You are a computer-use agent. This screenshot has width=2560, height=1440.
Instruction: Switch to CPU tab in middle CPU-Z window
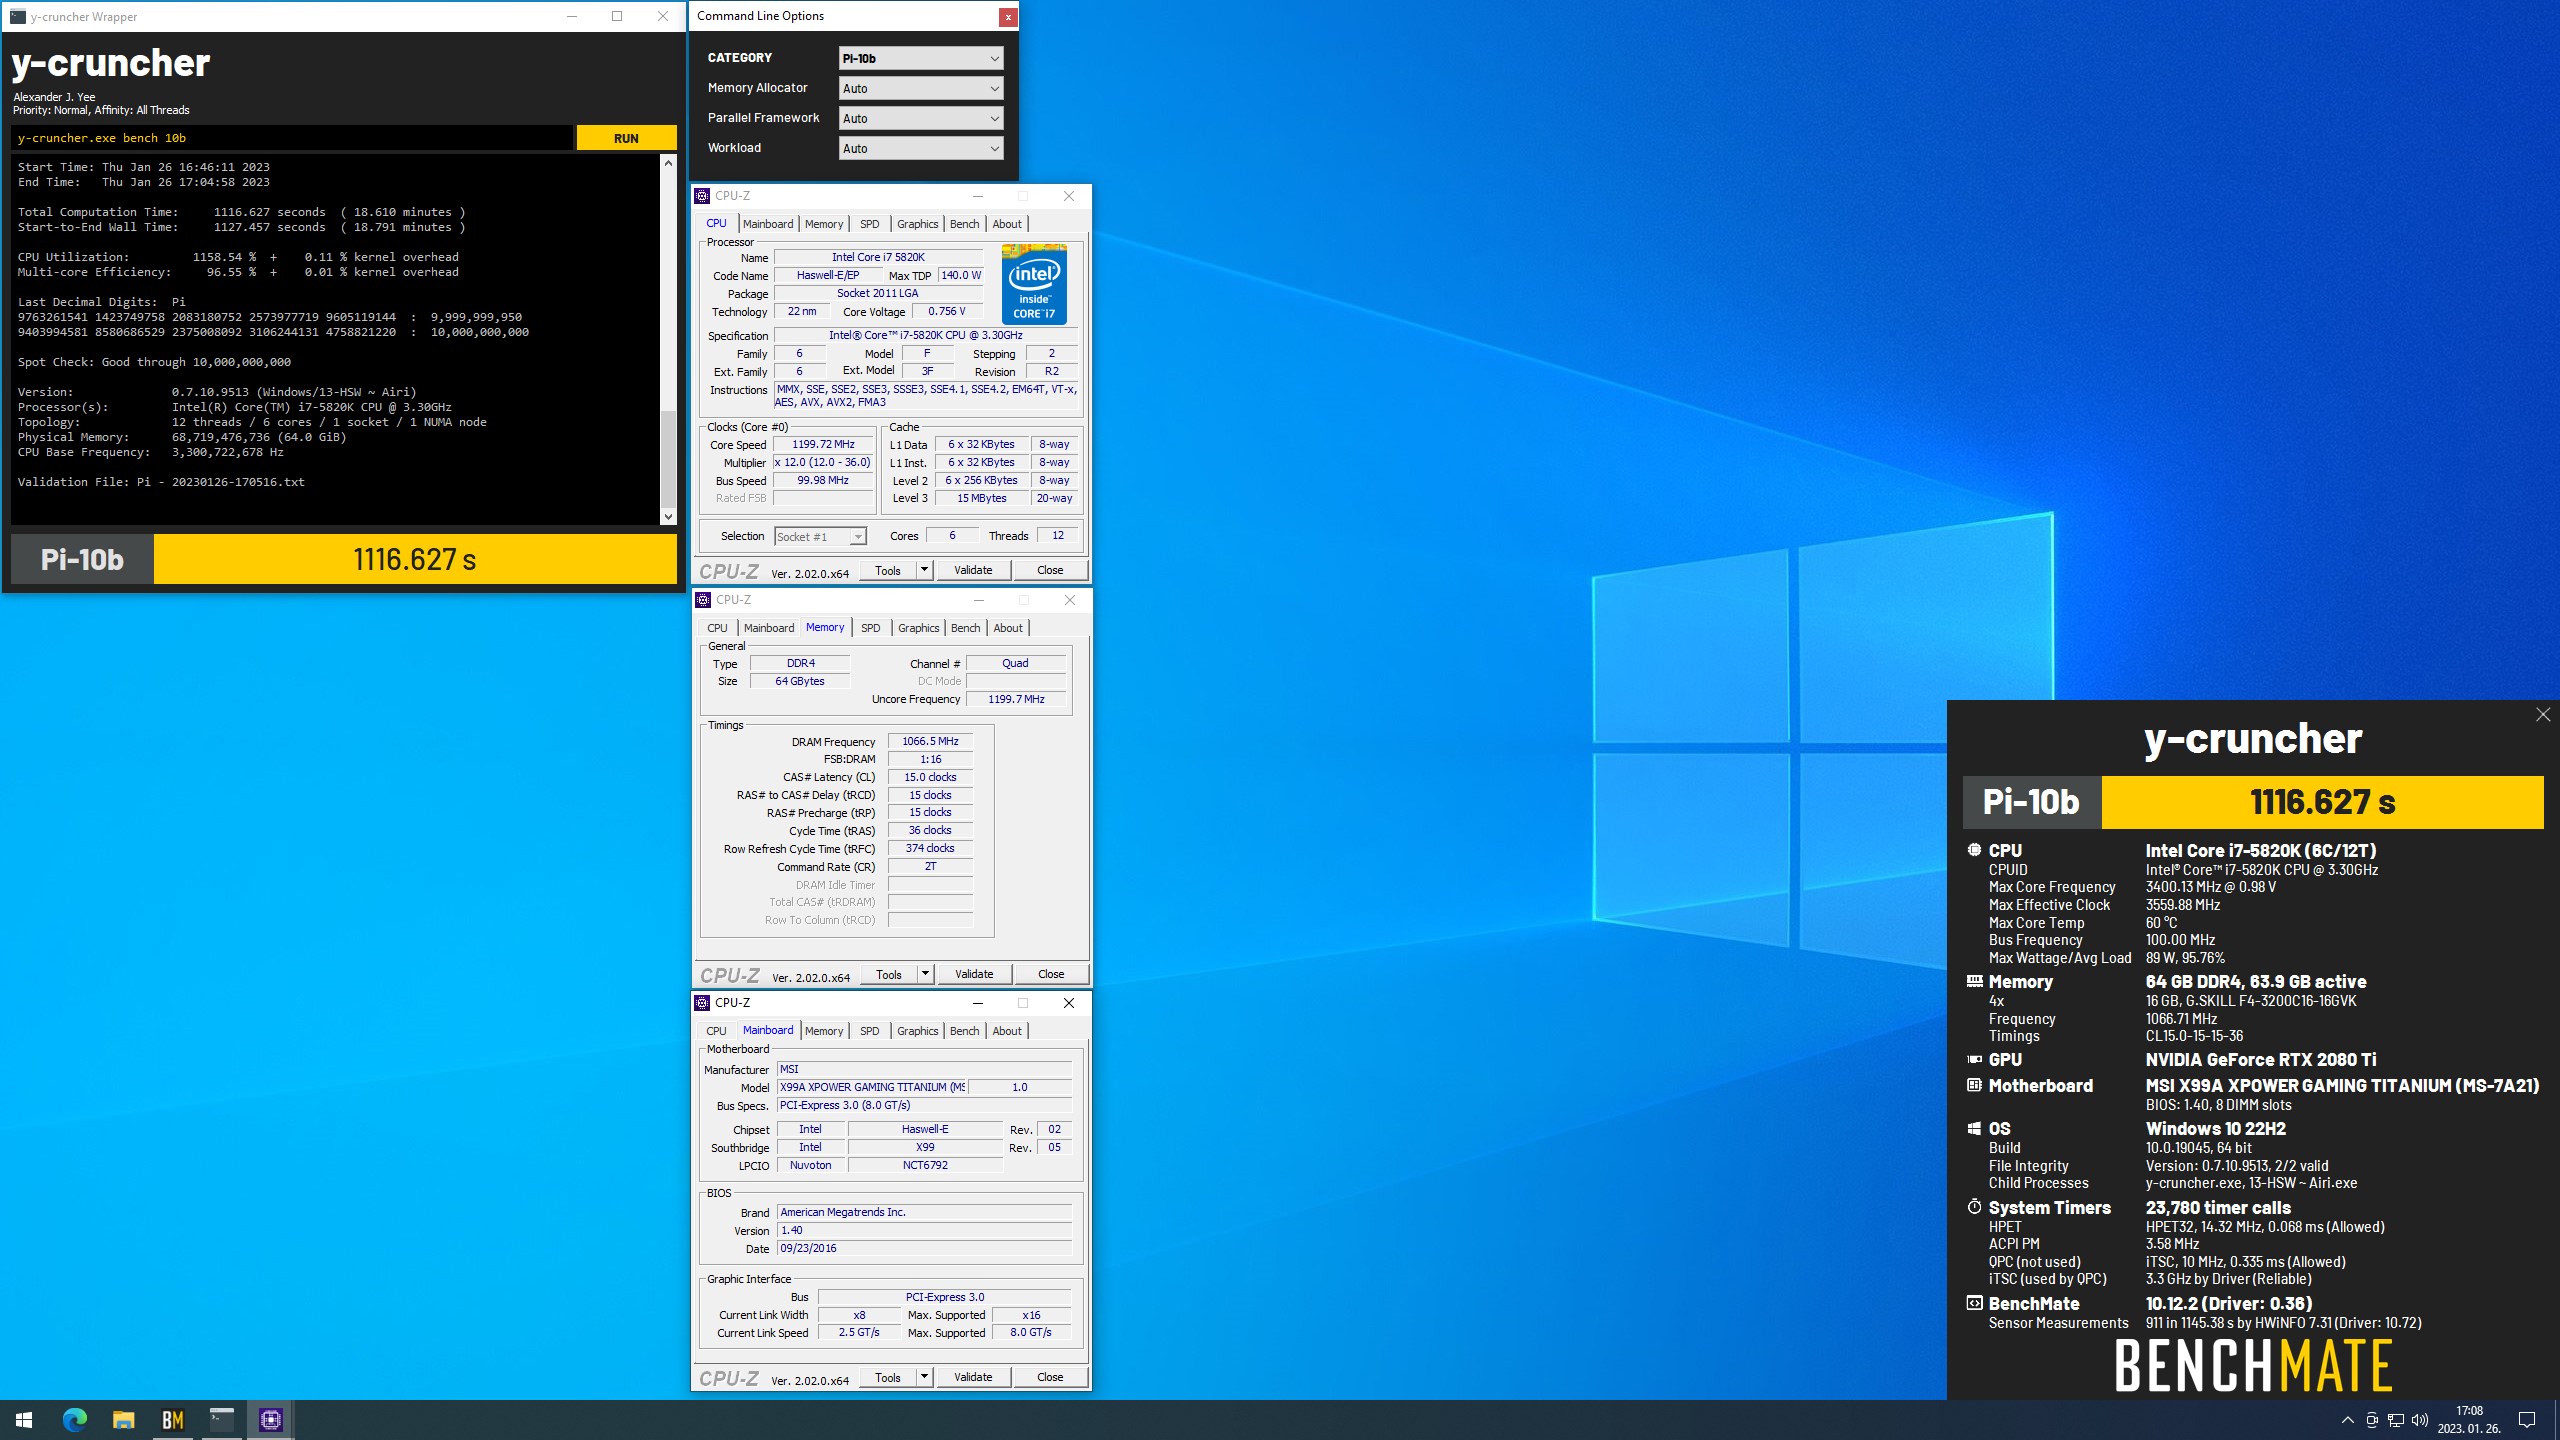click(x=718, y=628)
